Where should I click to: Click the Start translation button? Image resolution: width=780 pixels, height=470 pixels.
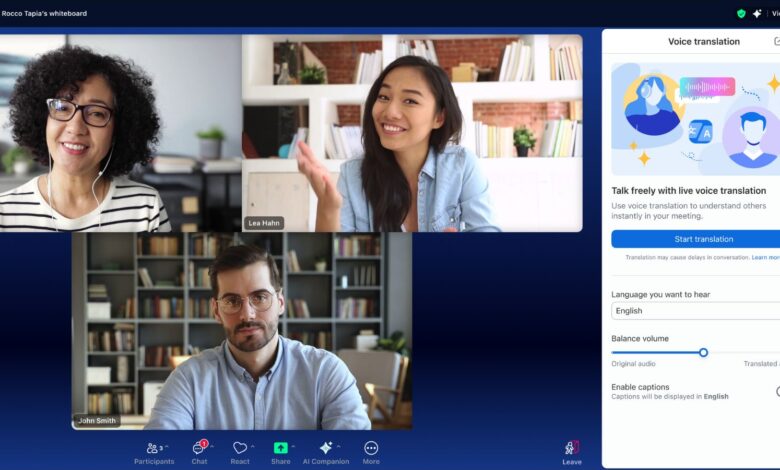tap(695, 239)
